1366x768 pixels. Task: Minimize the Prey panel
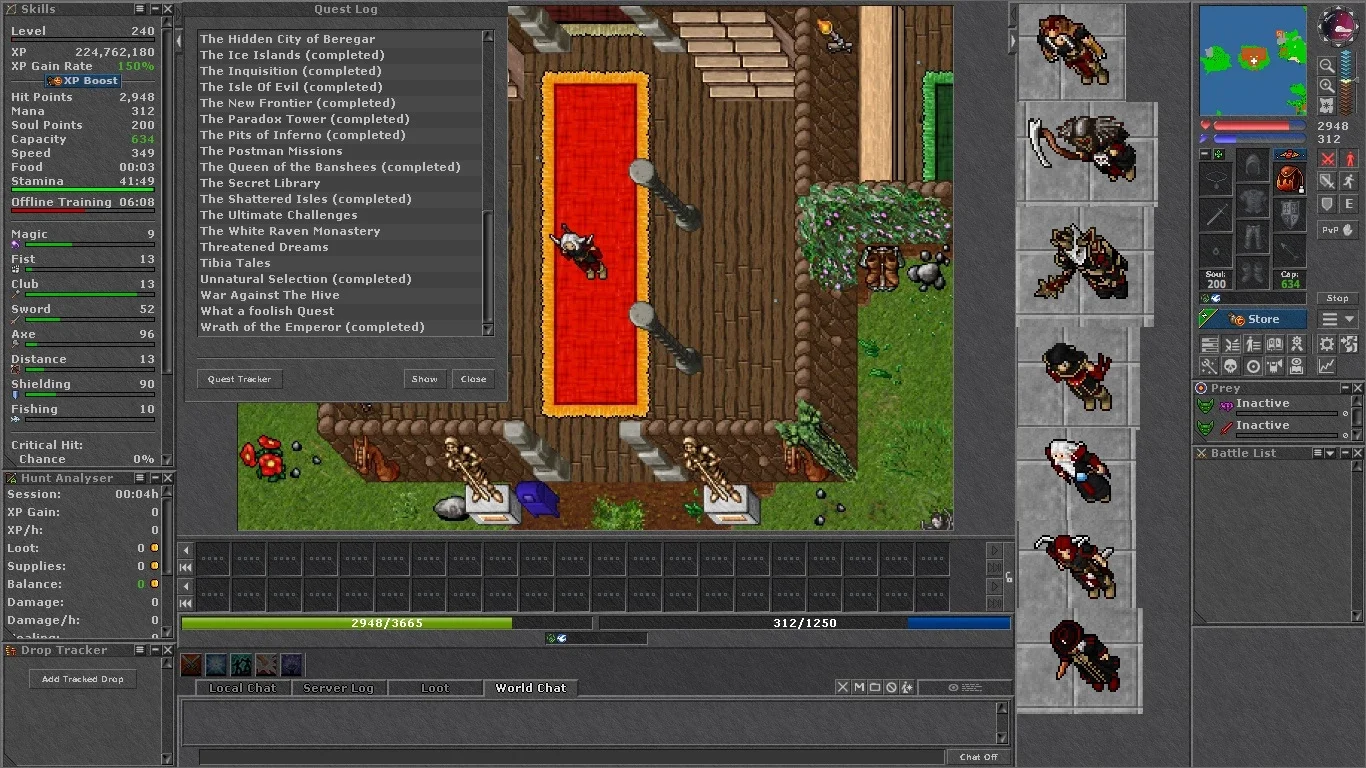point(1346,388)
